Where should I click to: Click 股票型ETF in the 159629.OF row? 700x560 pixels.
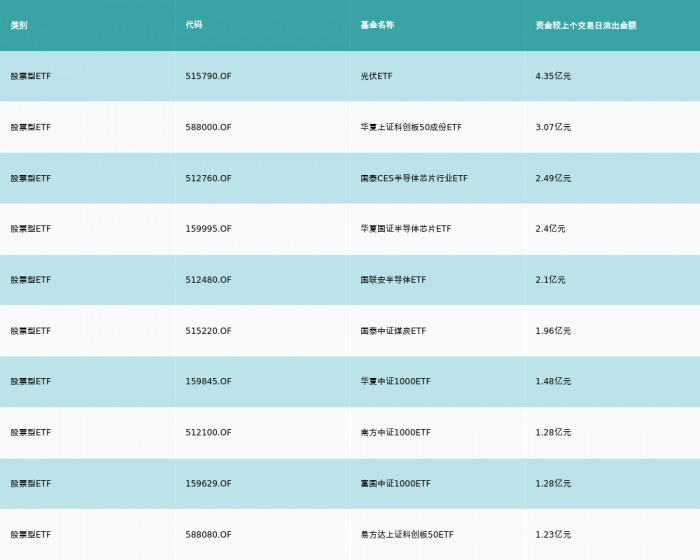point(31,484)
